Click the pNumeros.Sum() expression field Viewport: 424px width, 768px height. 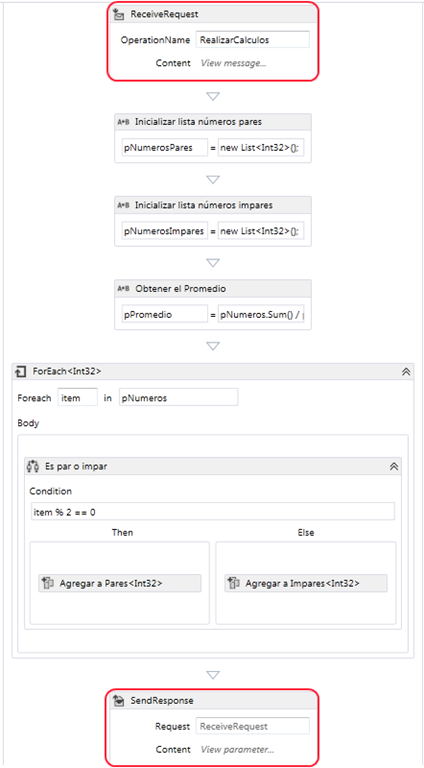[x=261, y=315]
